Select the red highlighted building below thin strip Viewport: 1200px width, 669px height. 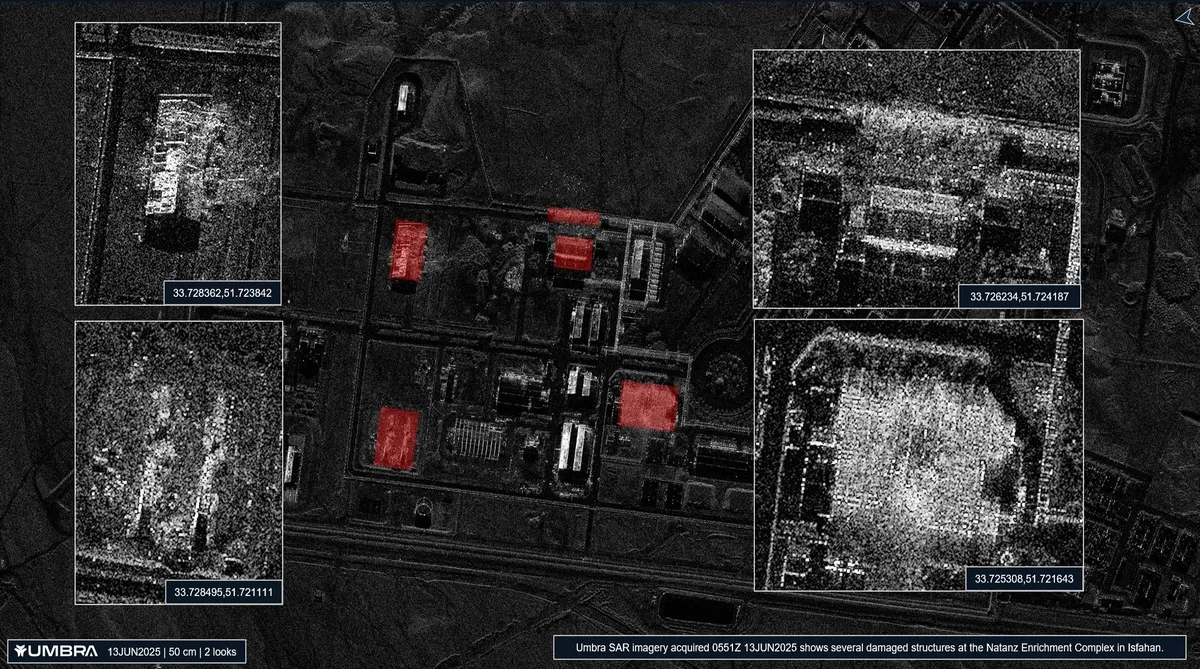click(x=573, y=253)
